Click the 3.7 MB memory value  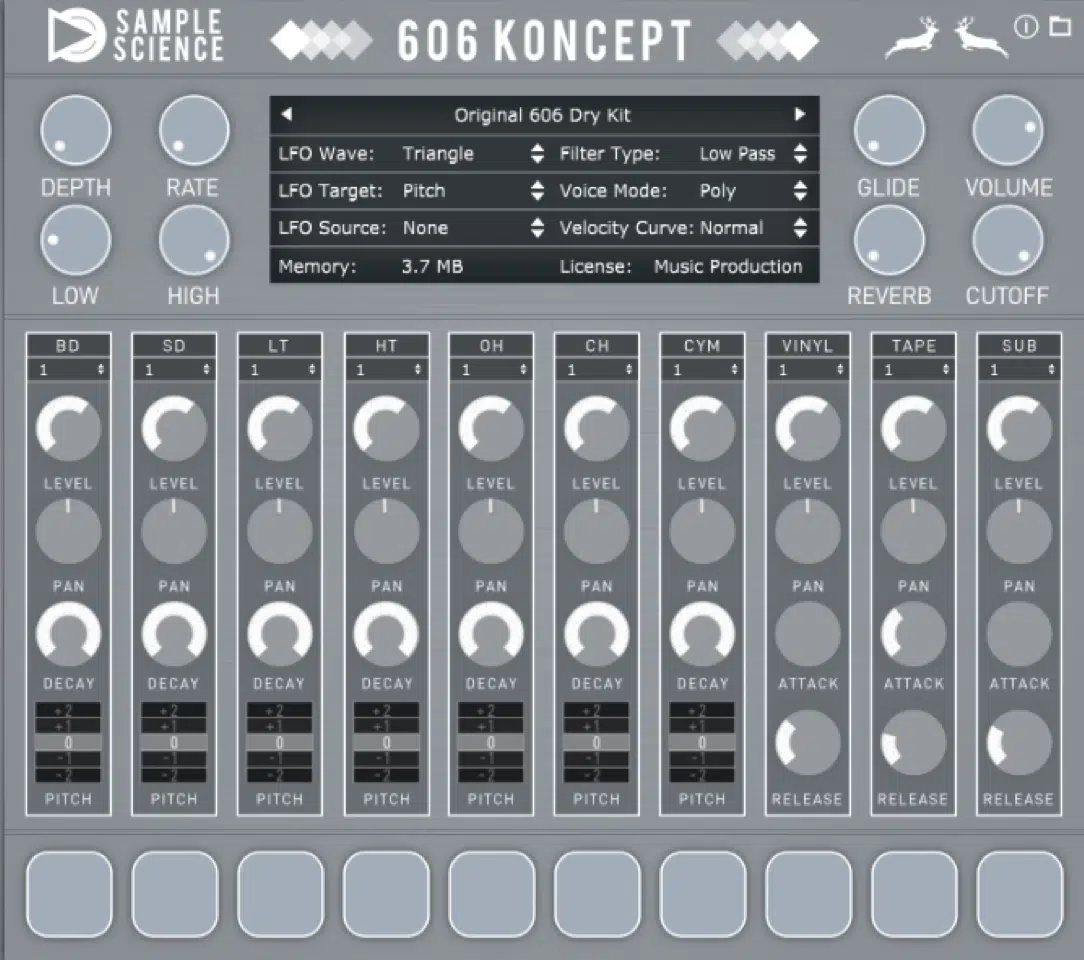(432, 266)
